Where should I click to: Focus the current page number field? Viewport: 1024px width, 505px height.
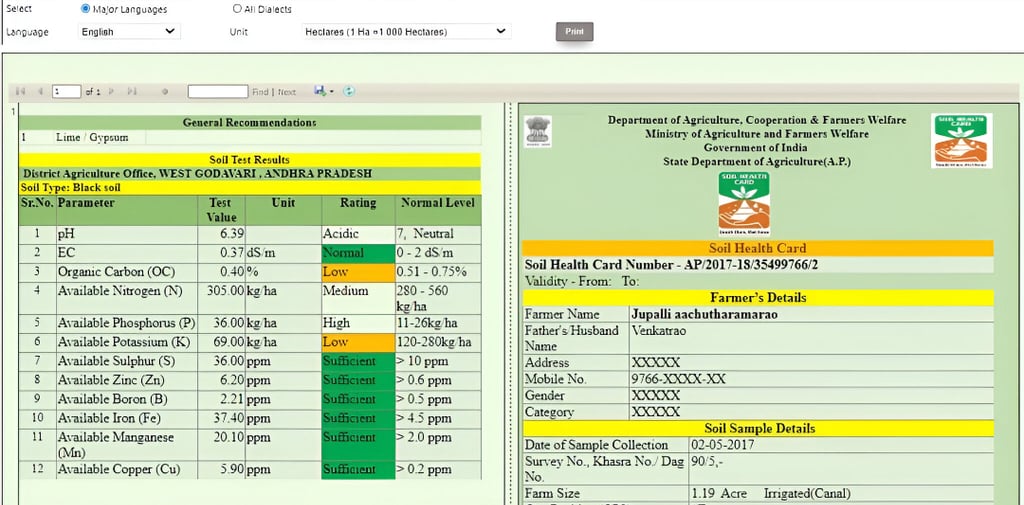[x=67, y=91]
